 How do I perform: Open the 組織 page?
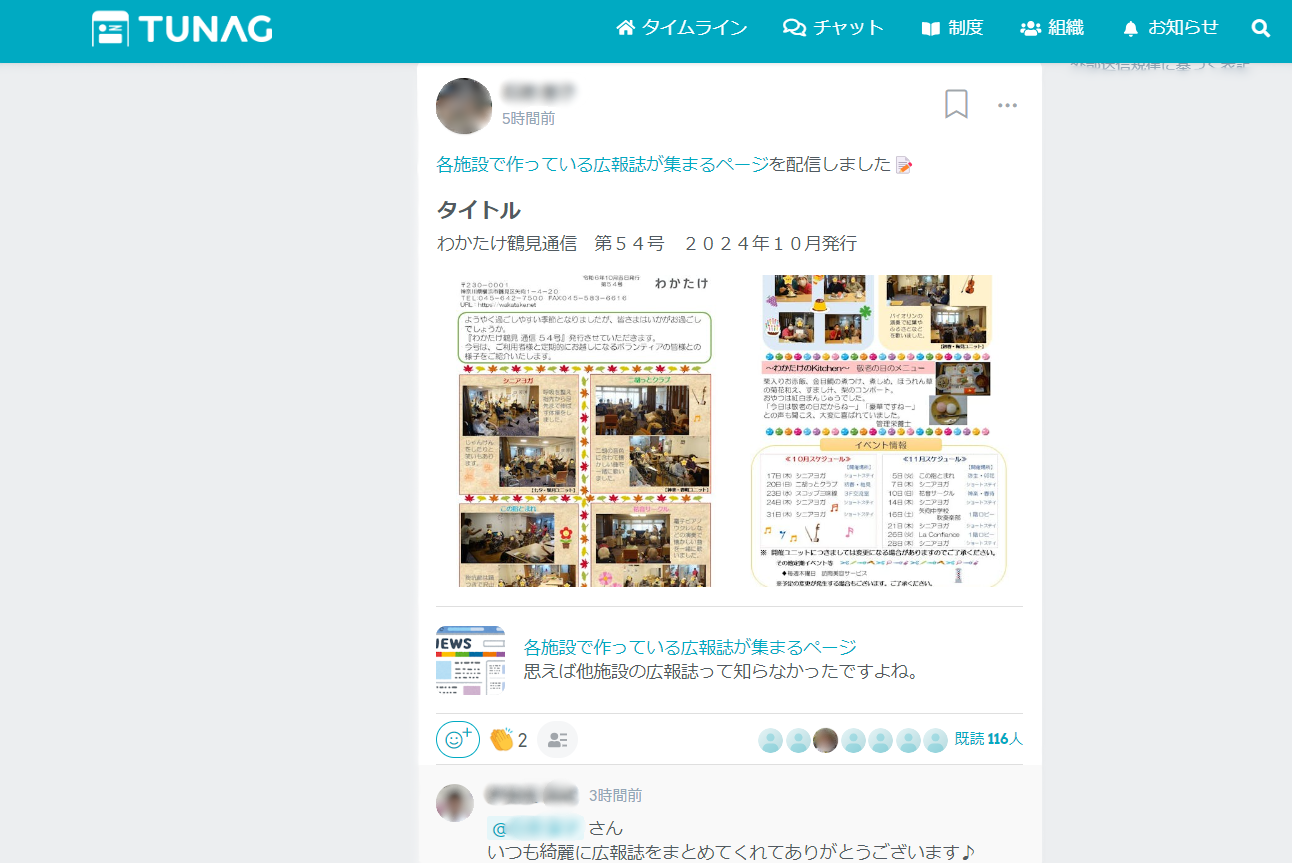tap(1051, 28)
